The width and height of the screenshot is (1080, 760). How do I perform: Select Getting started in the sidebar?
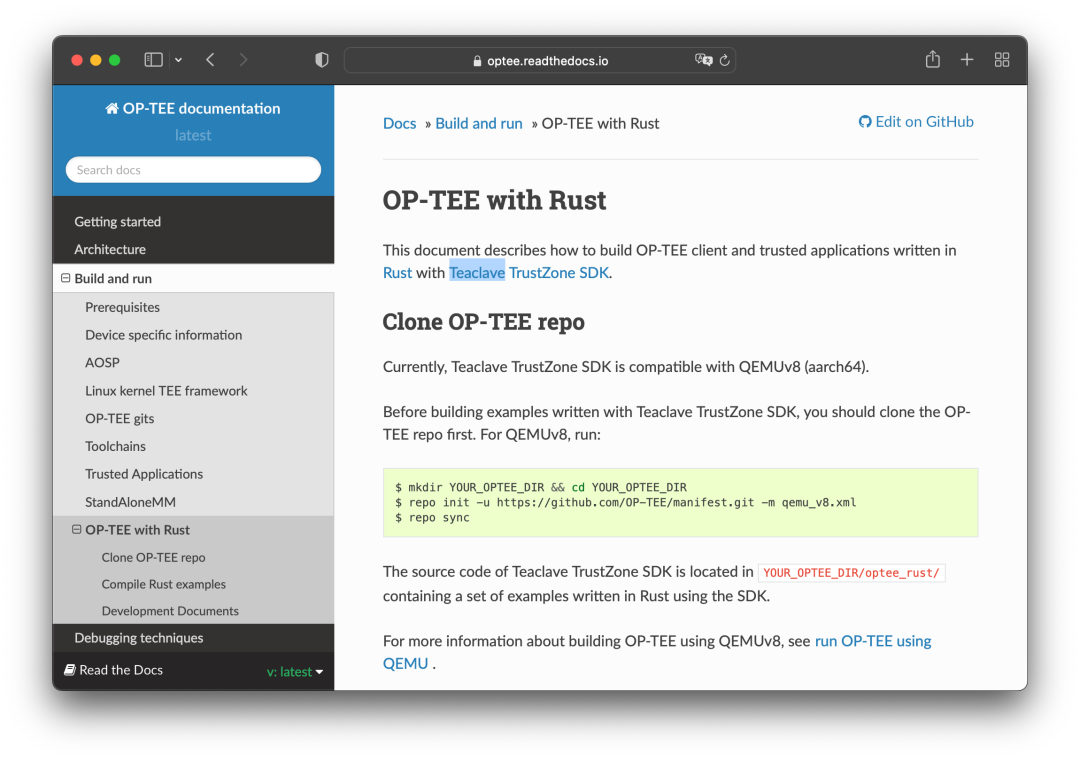pos(117,222)
